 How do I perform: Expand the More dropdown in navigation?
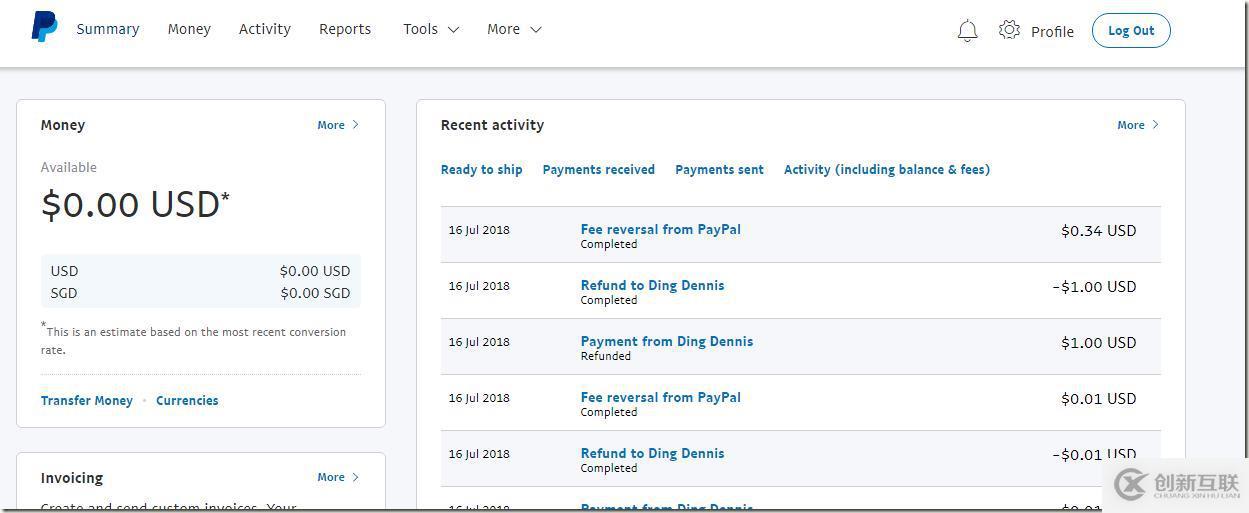click(x=514, y=29)
